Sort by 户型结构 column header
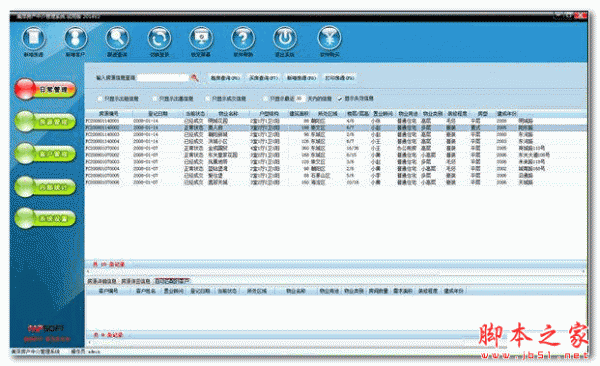This screenshot has width=600, height=366. 269,114
